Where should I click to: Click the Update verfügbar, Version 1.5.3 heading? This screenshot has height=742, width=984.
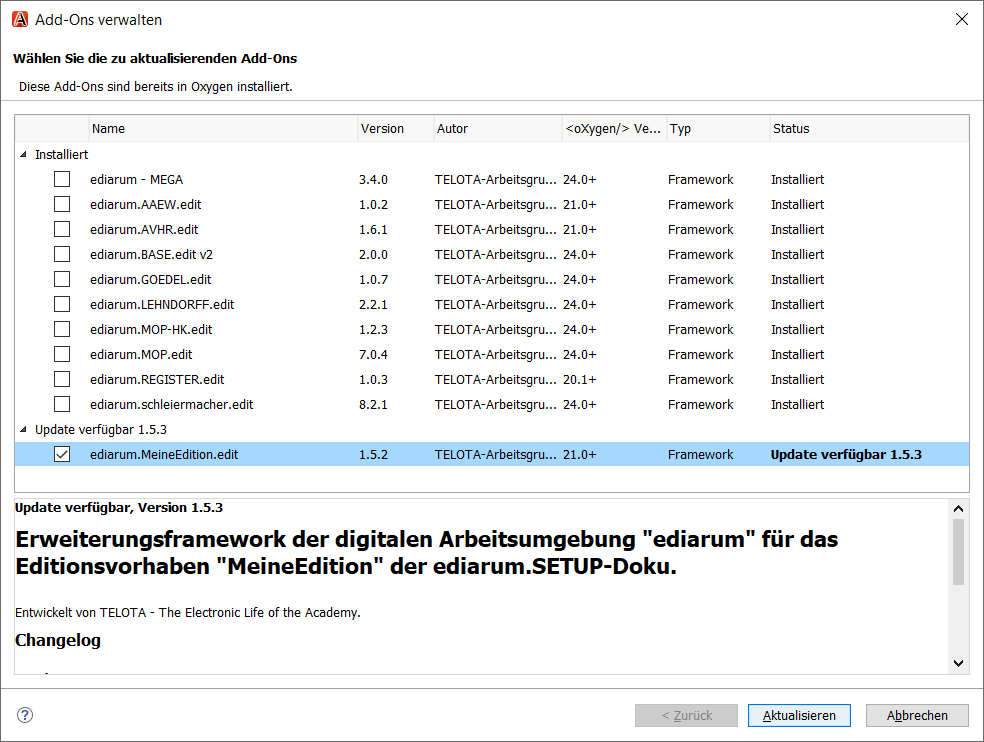[119, 507]
